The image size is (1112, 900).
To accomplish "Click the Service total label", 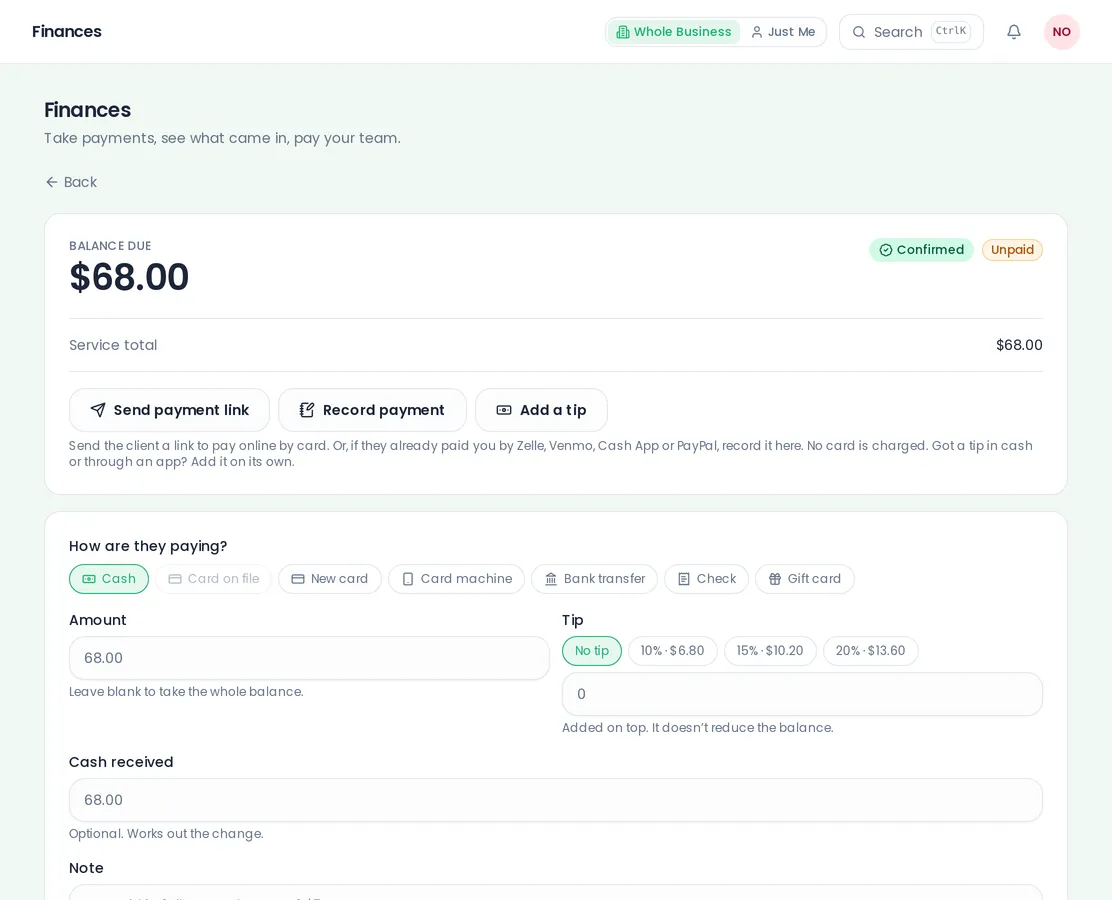I will click(x=113, y=345).
